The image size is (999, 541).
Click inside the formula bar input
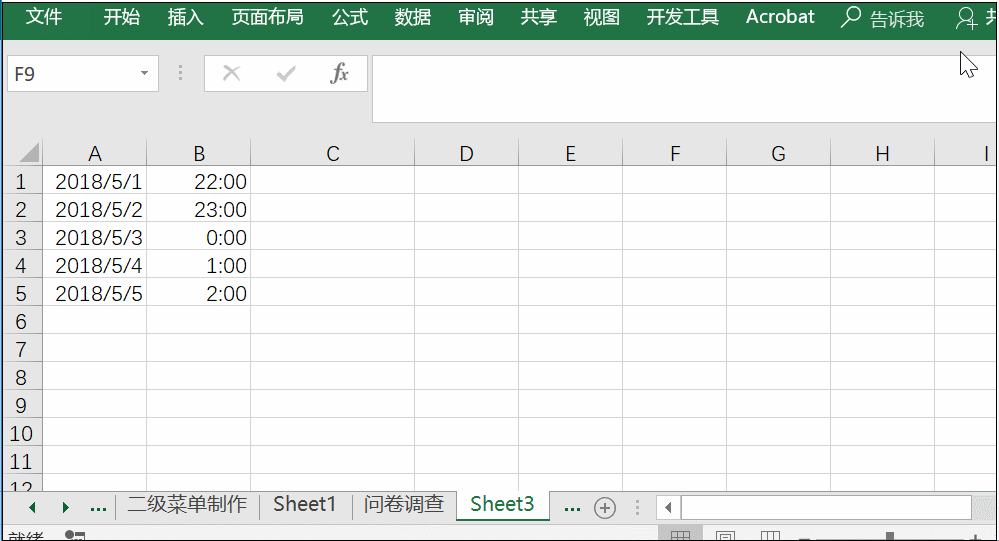684,89
